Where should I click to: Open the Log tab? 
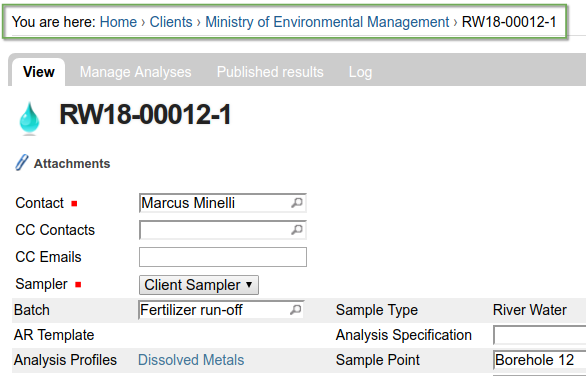tap(360, 72)
